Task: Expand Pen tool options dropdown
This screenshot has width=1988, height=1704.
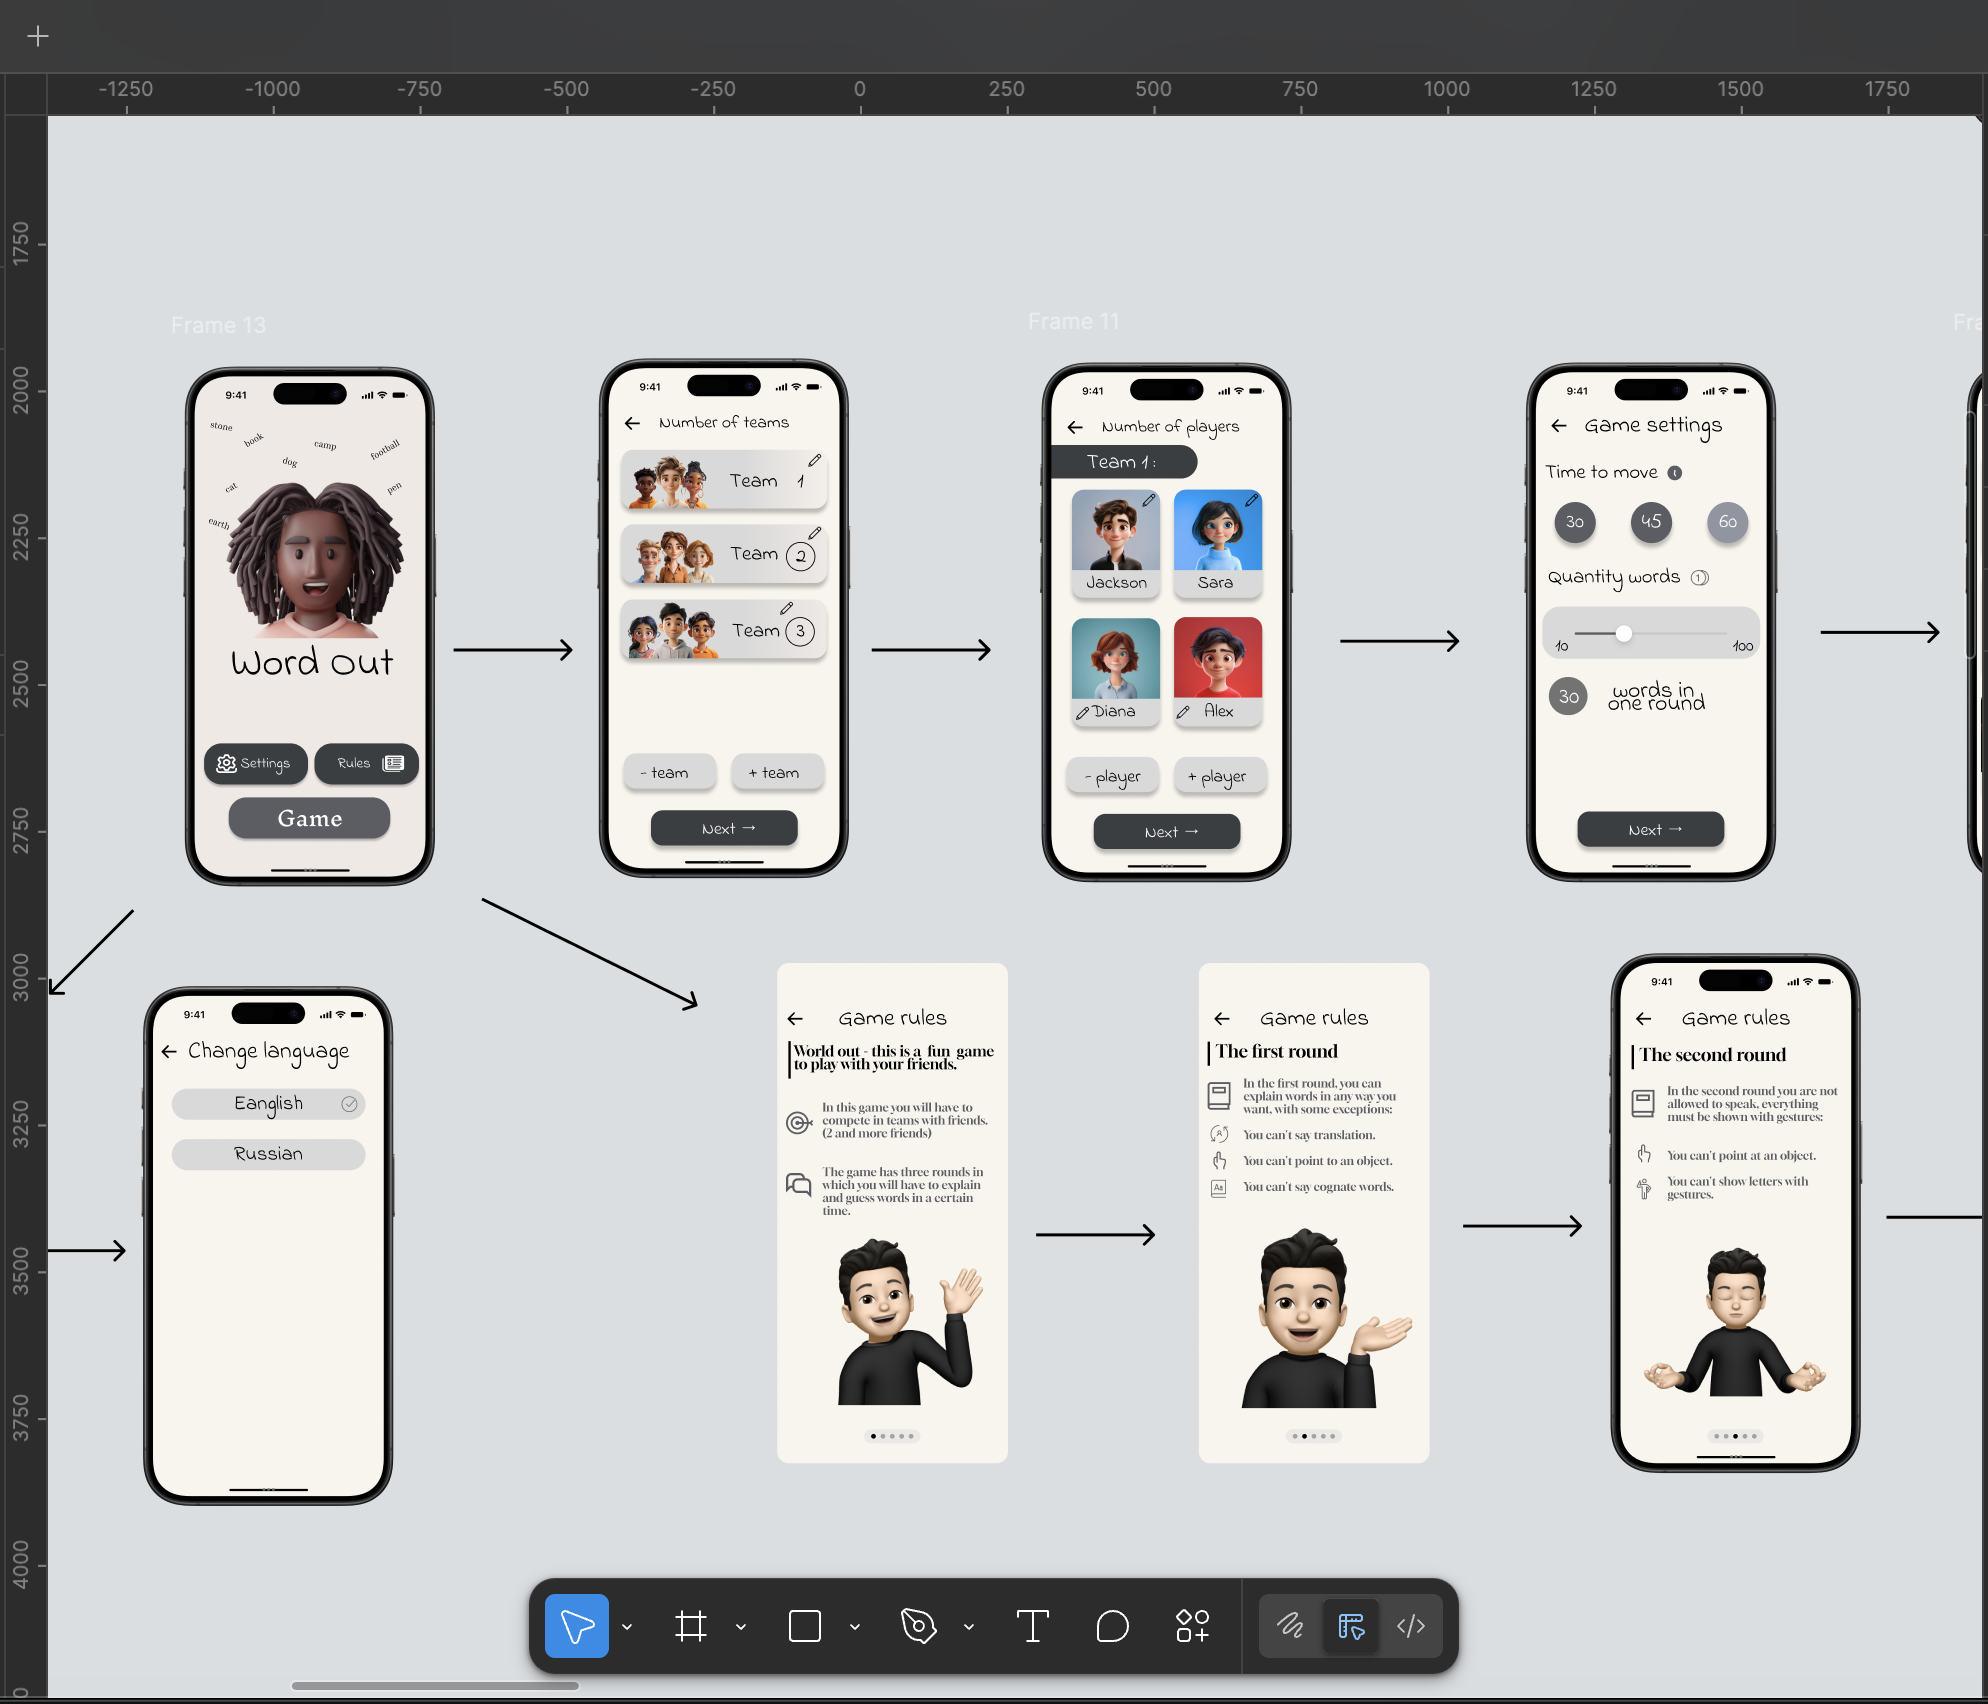Action: (x=969, y=1627)
